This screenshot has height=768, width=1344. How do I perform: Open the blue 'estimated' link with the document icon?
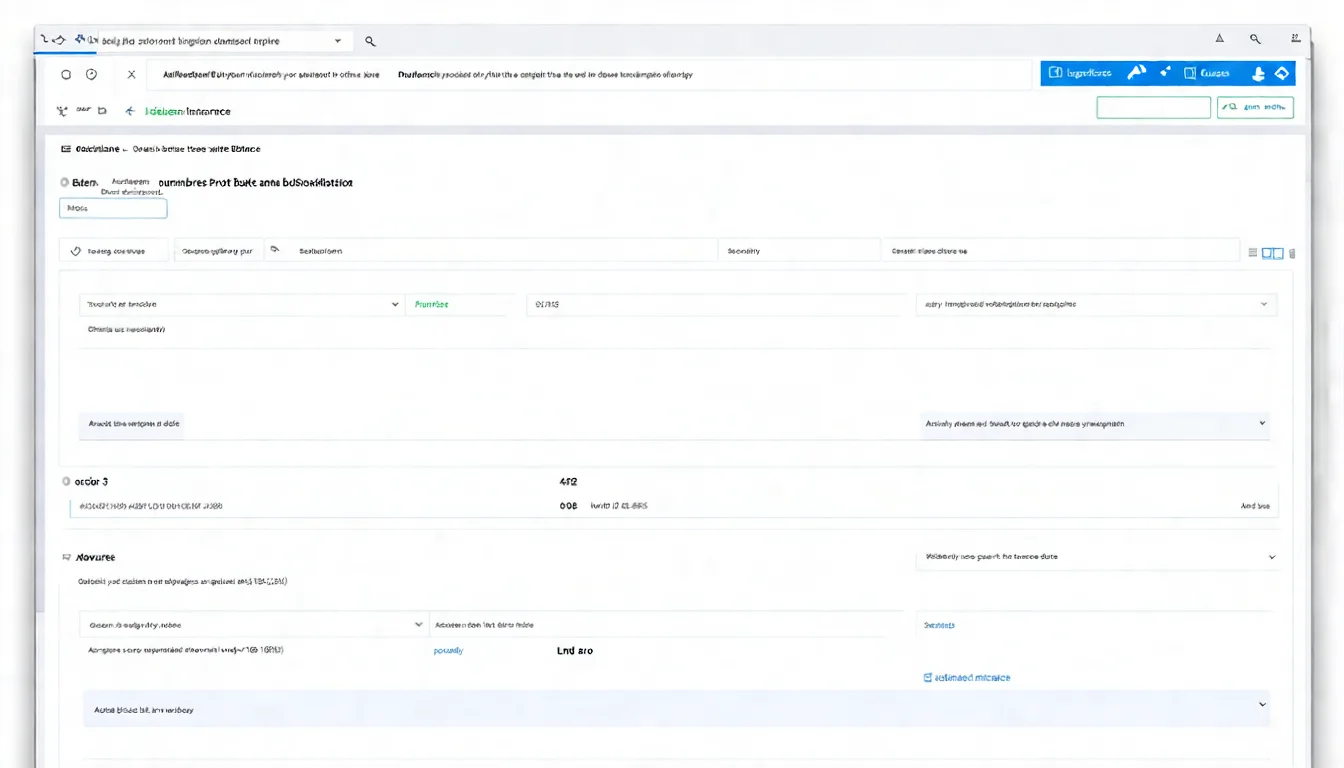(966, 678)
